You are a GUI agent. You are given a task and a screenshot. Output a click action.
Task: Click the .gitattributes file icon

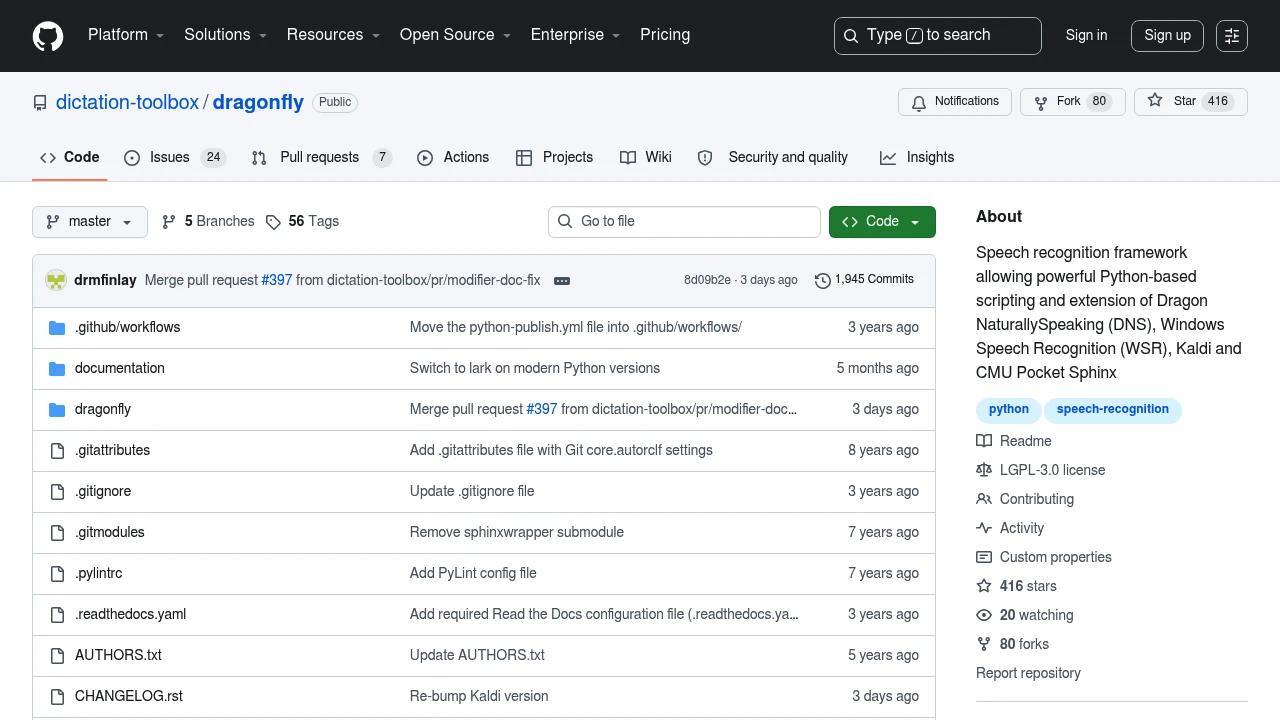pyautogui.click(x=57, y=450)
